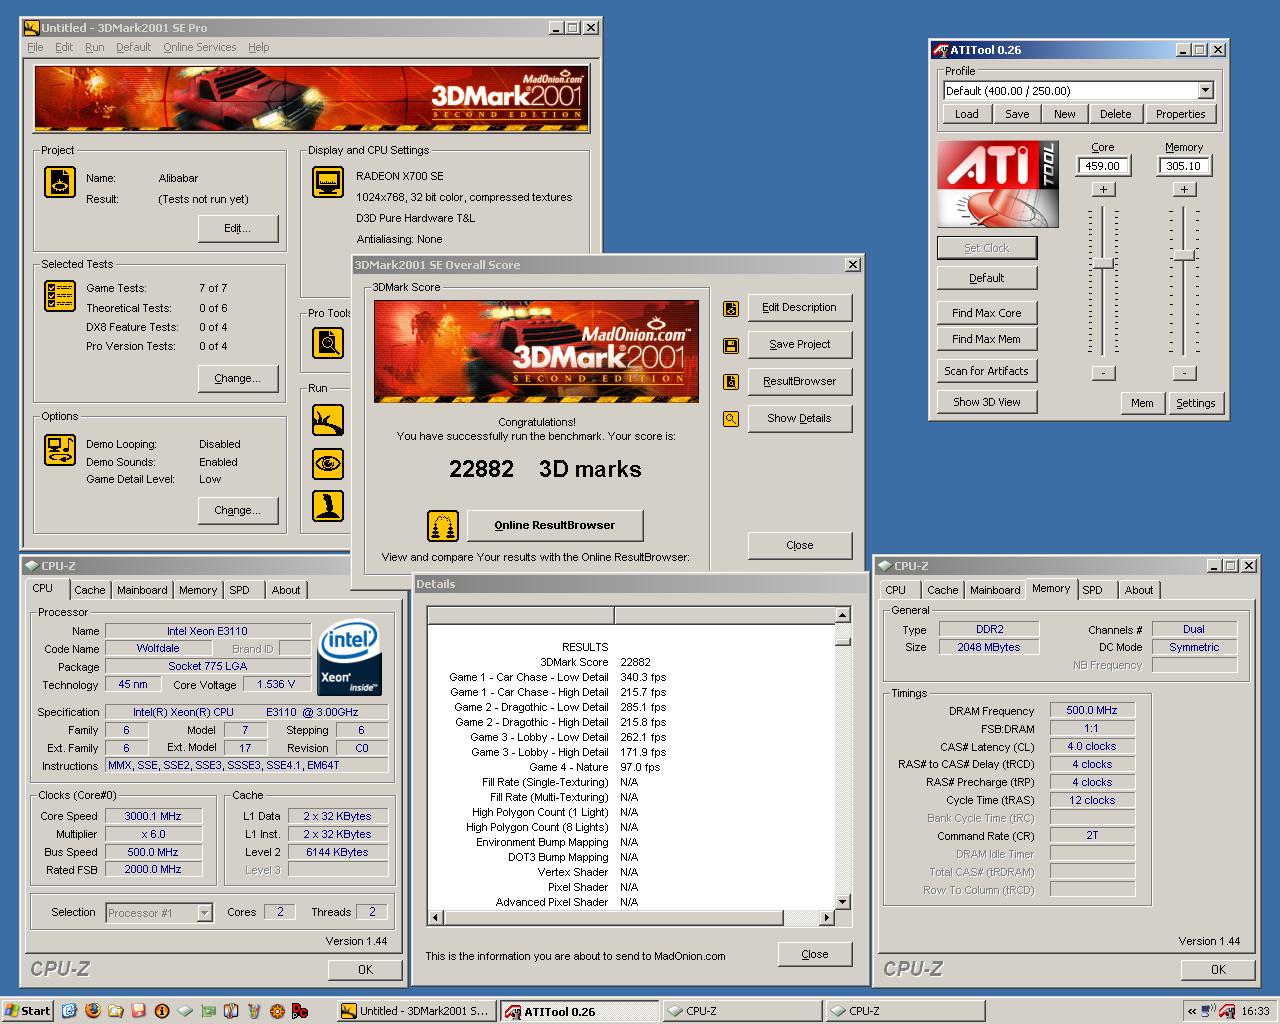Screen dimensions: 1280x1024
Task: Click the orange info icon in quick launch
Action: click(161, 1011)
